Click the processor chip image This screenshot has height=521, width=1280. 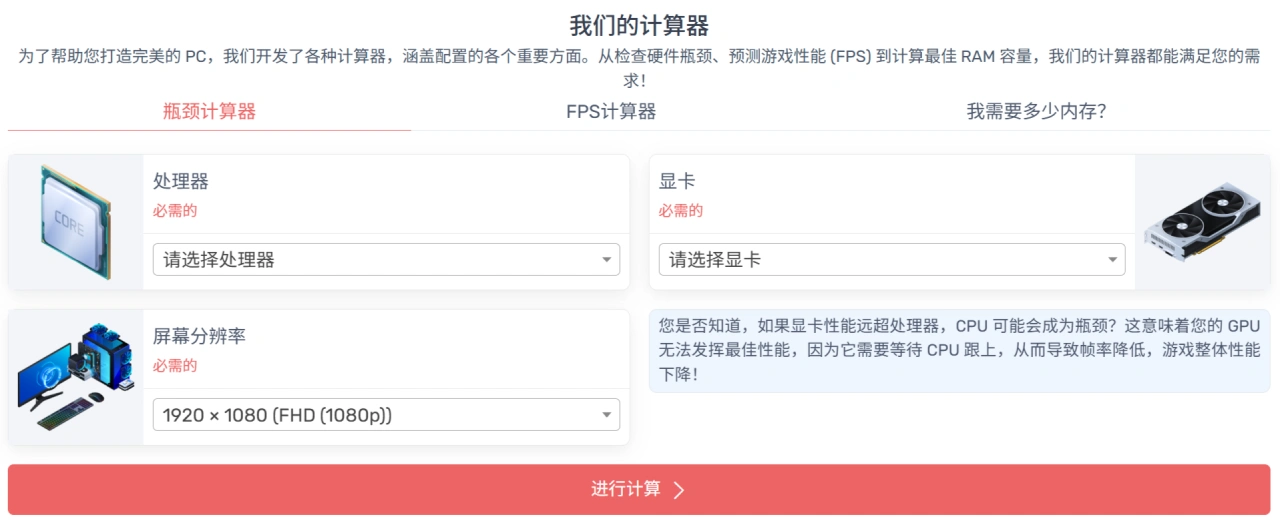pos(76,222)
